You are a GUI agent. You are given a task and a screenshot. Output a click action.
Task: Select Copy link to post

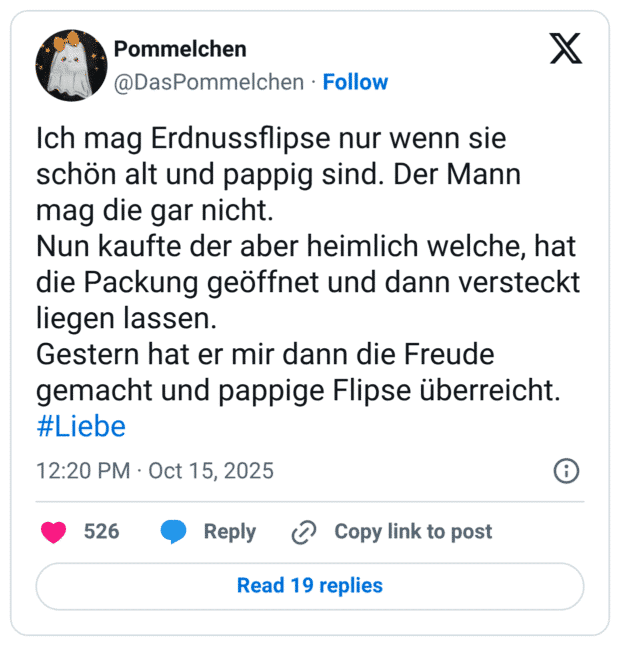click(413, 532)
